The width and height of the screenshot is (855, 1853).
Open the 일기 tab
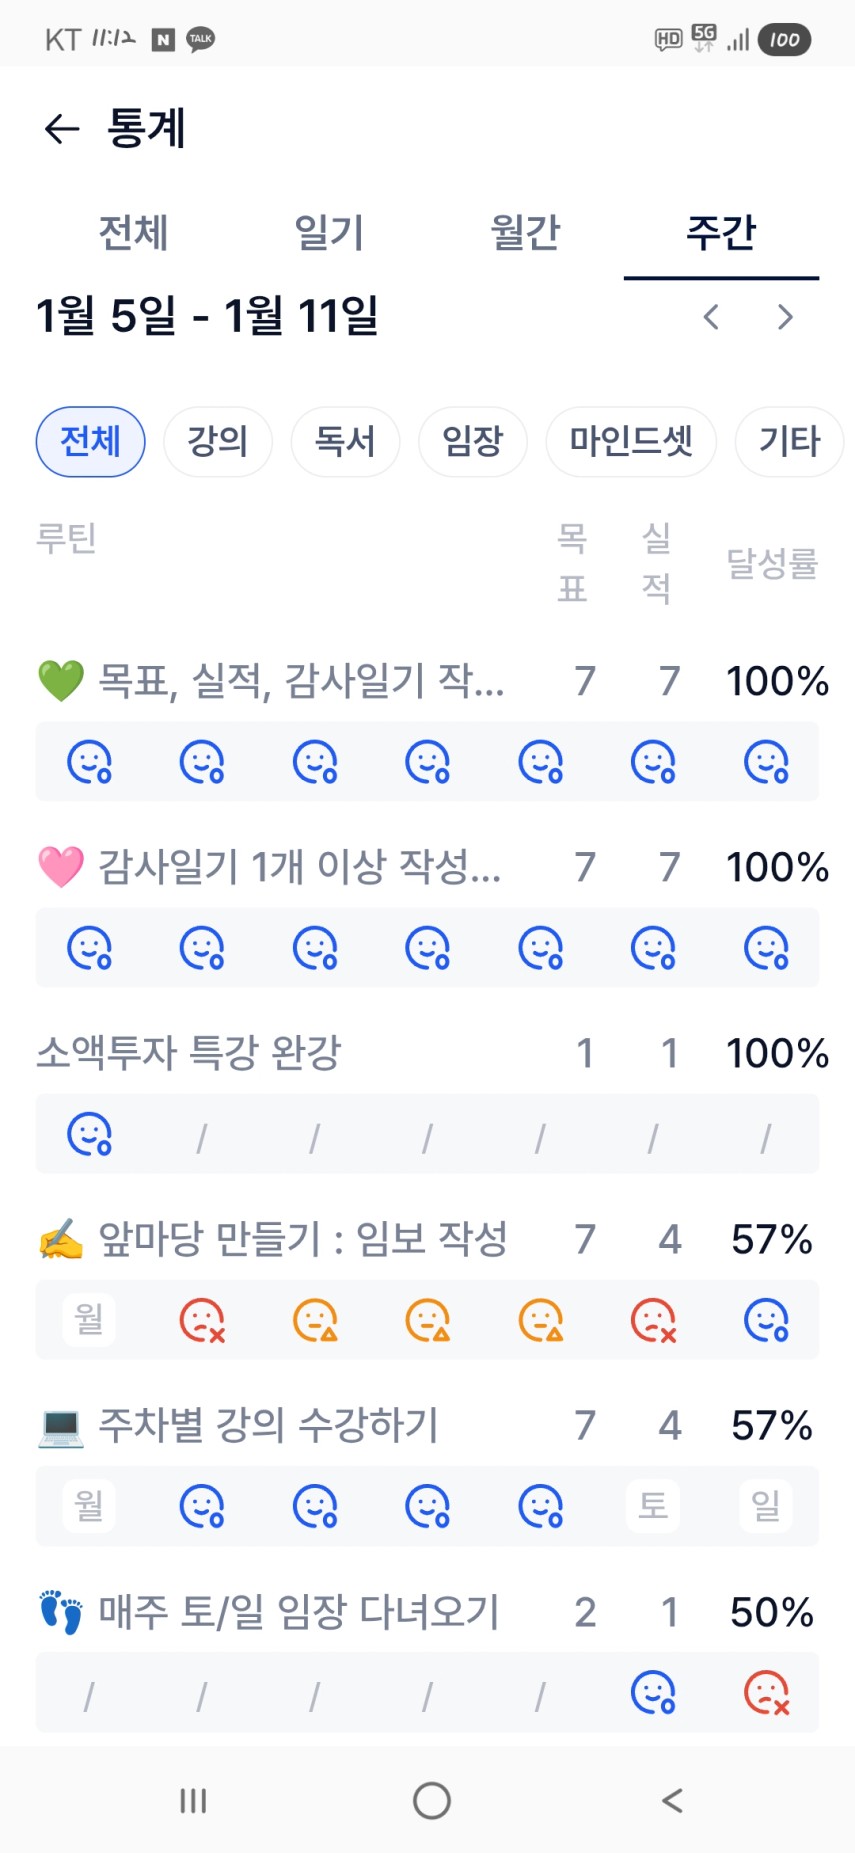329,233
